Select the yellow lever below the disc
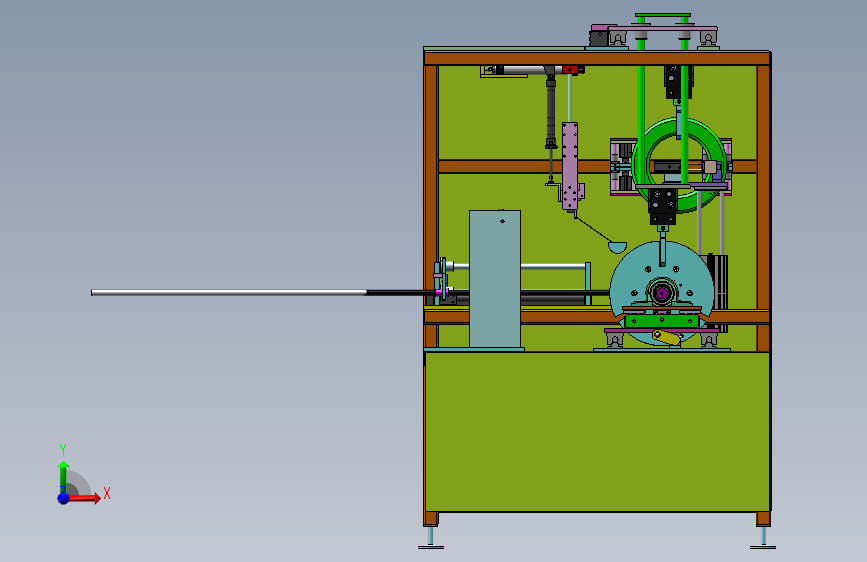Screen dimensions: 867x562 tap(666, 337)
